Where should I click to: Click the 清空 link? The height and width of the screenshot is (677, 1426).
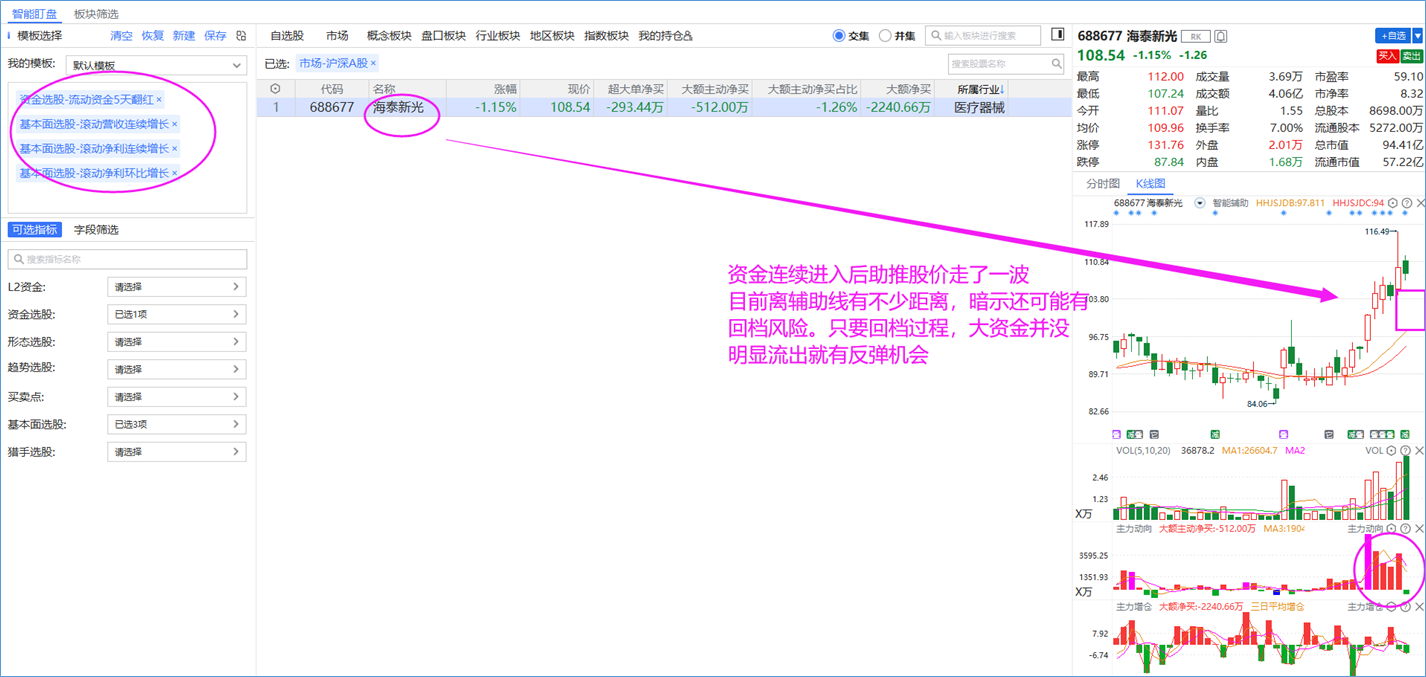pyautogui.click(x=121, y=35)
